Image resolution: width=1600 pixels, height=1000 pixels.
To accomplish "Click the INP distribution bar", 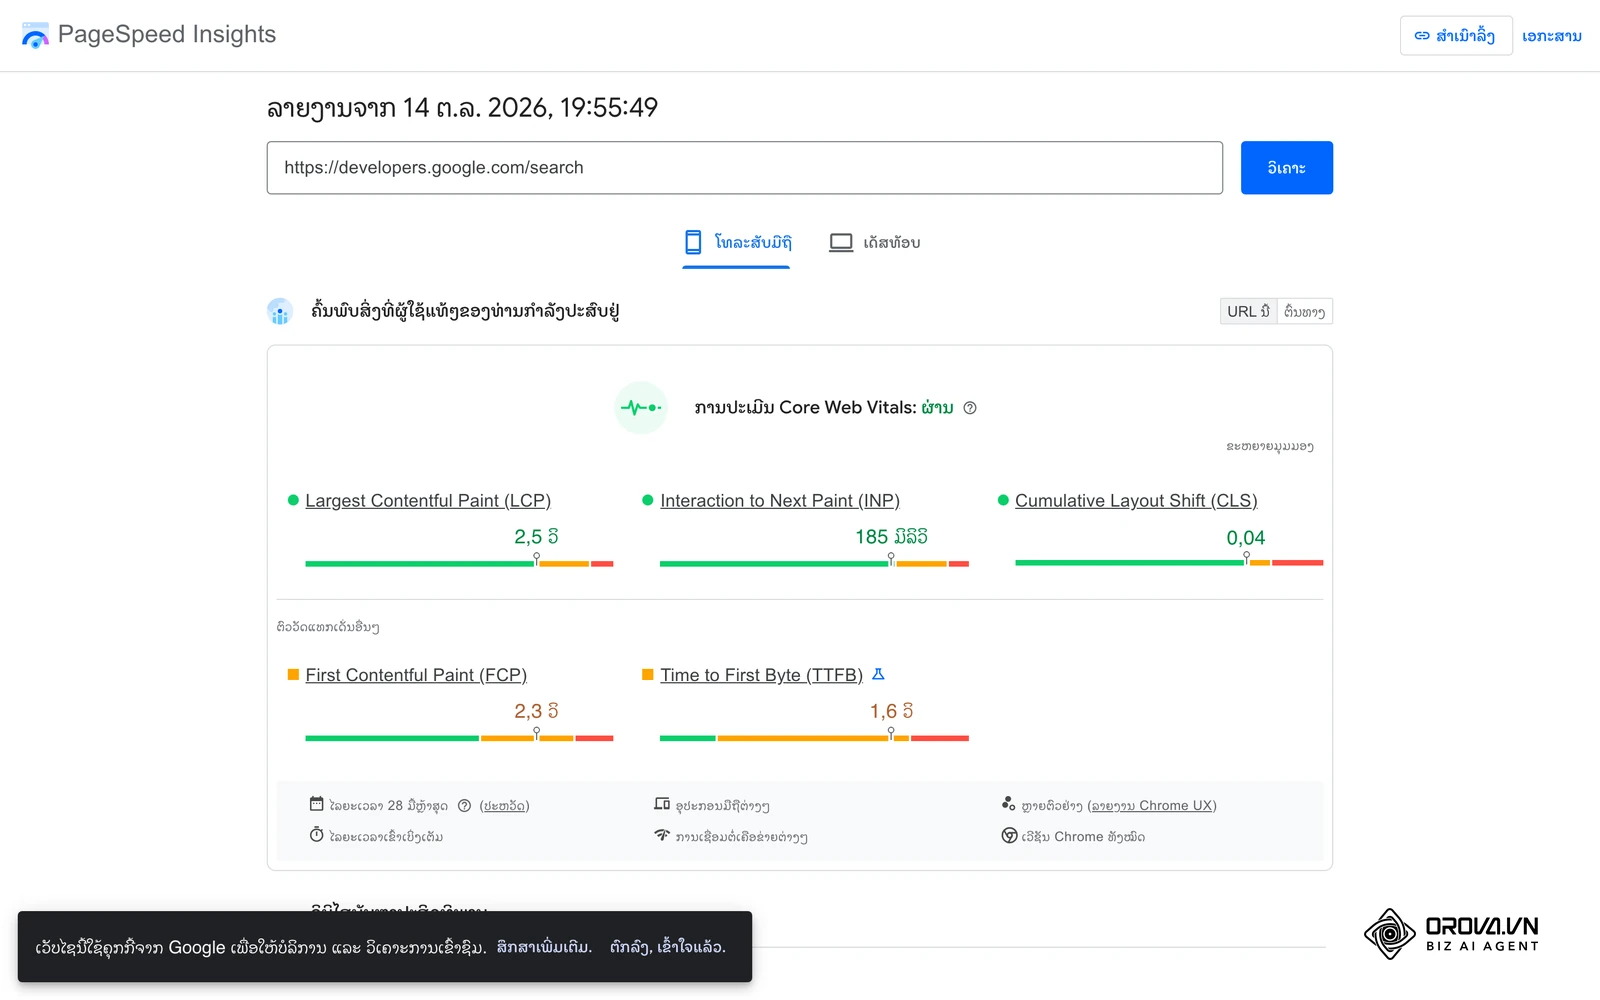I will (x=814, y=563).
